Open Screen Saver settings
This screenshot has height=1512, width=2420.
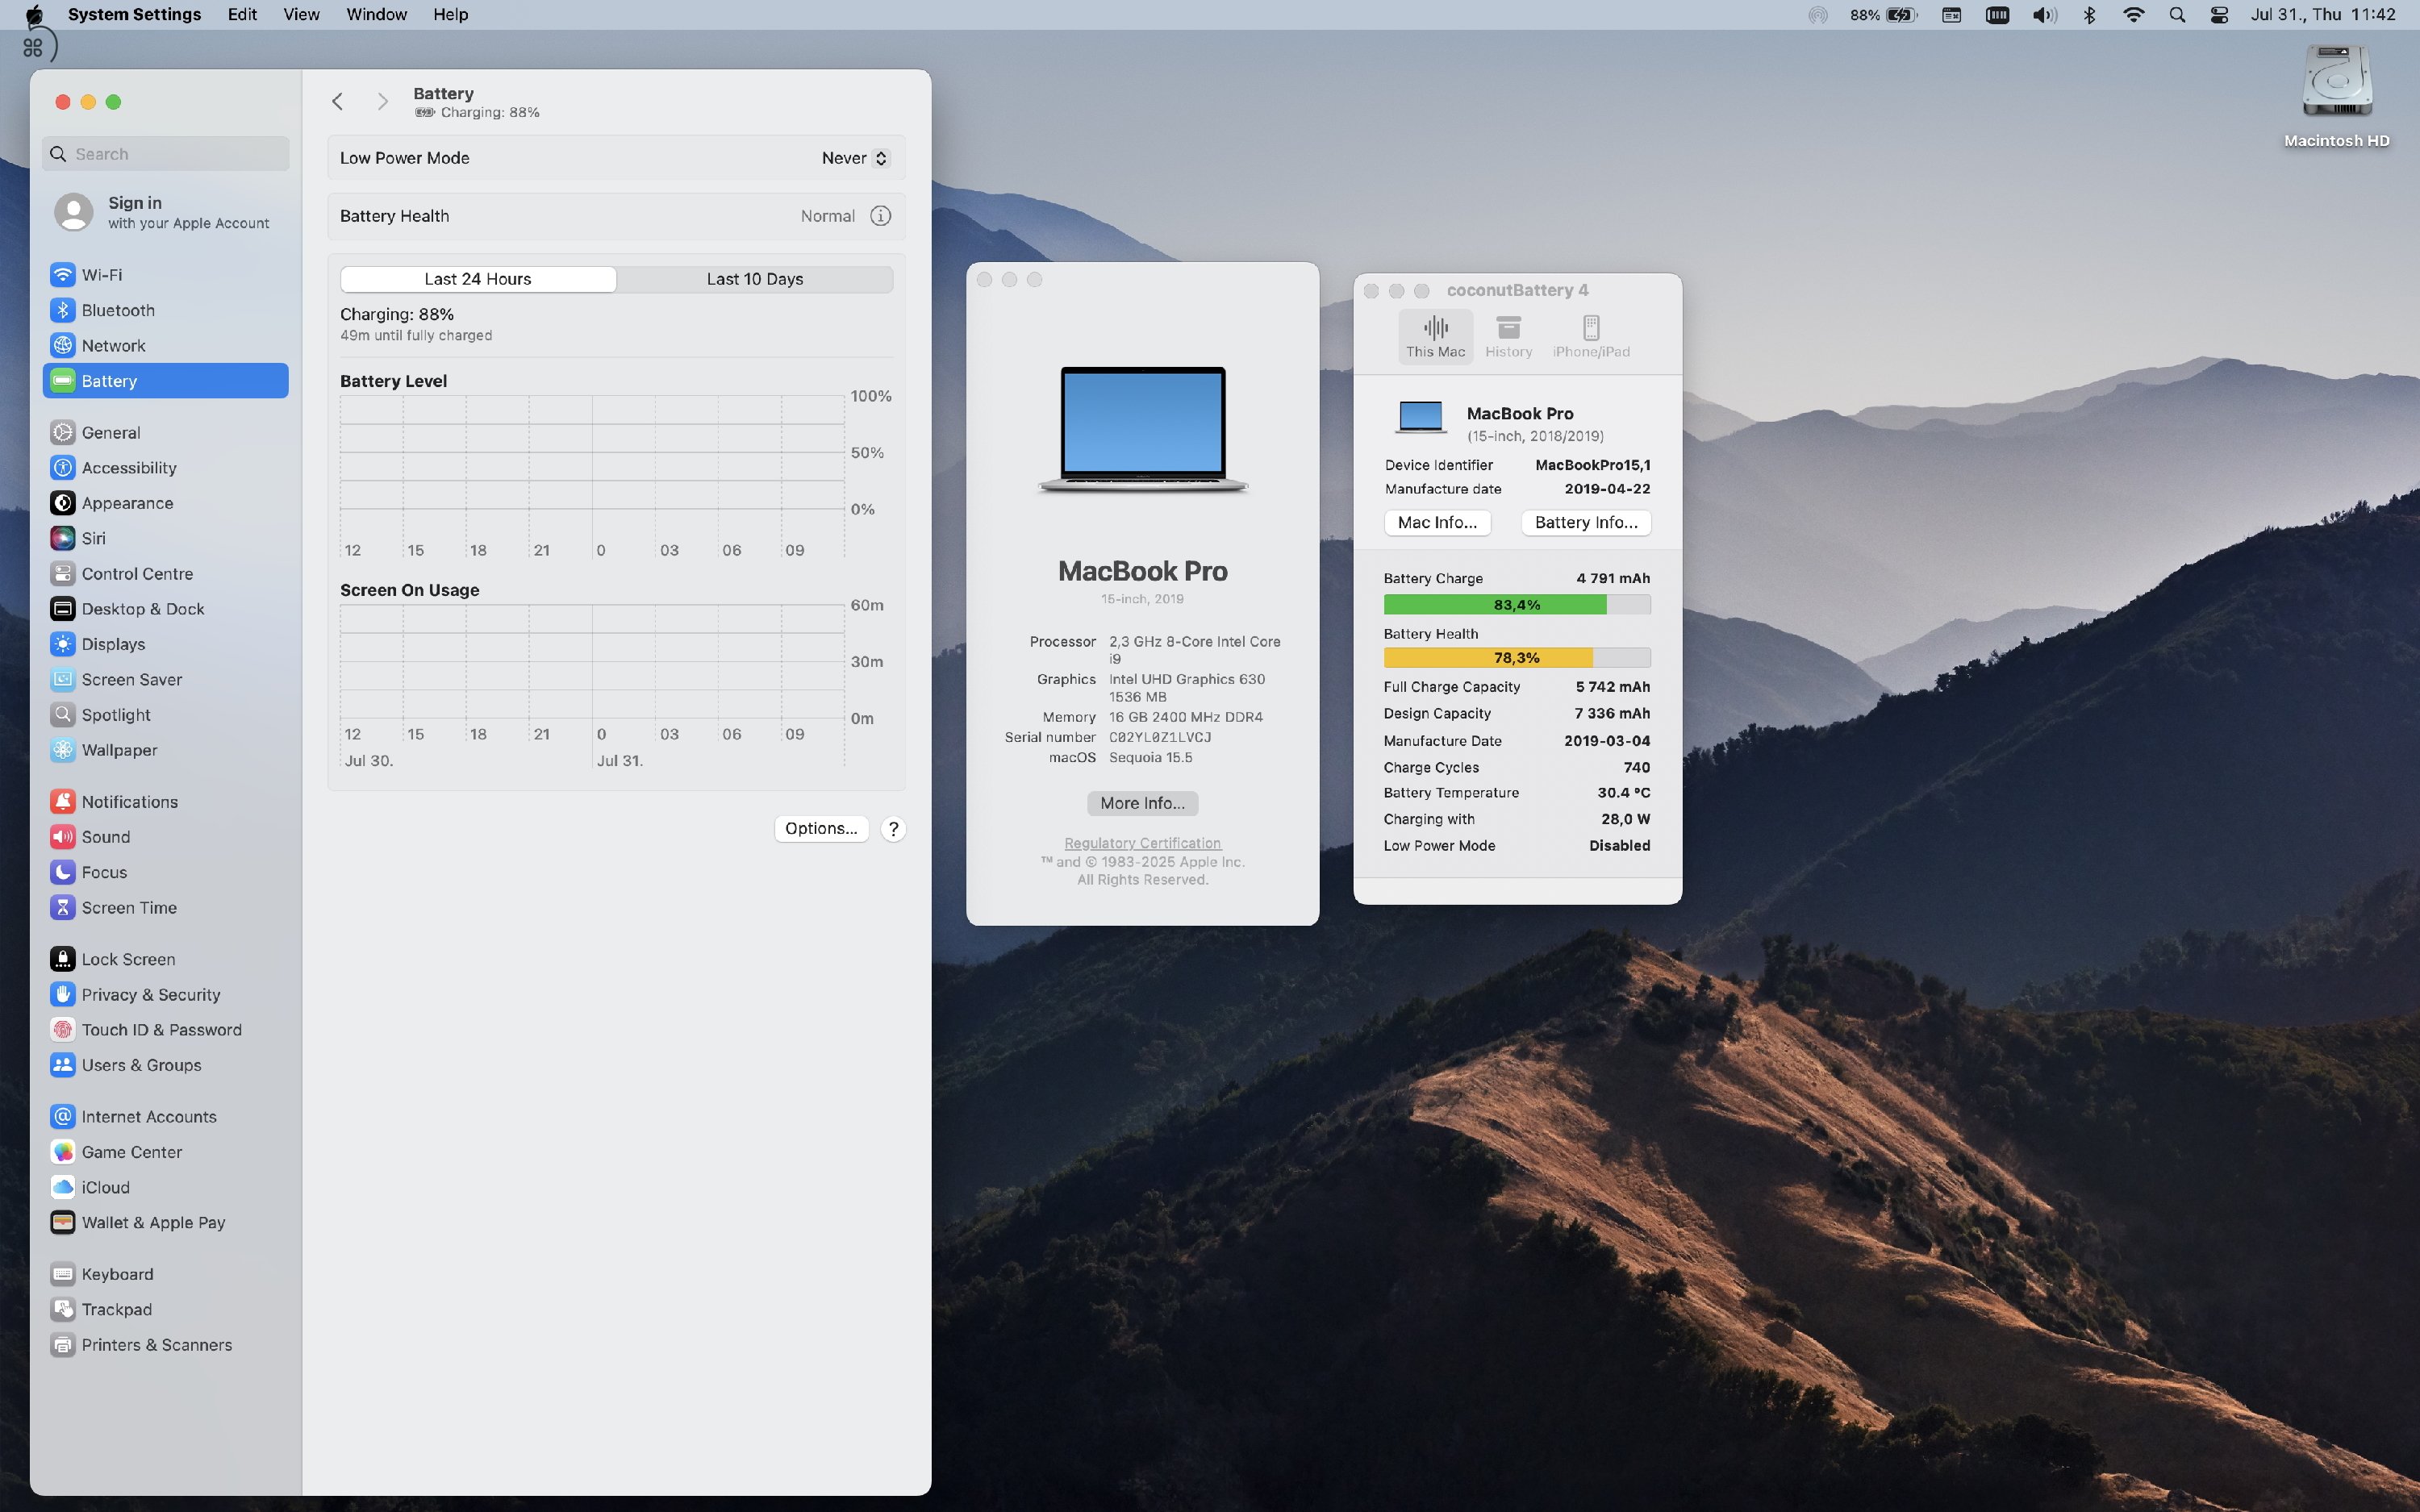click(165, 680)
